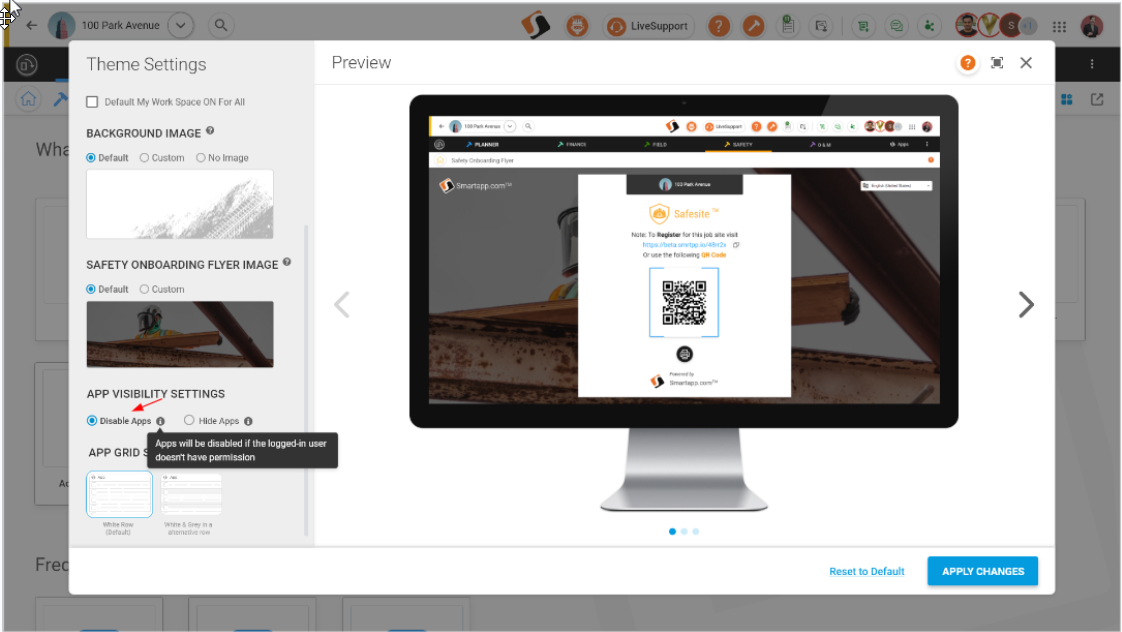Click the Theme Settings panel scrollbar
The height and width of the screenshot is (632, 1122).
[x=306, y=379]
